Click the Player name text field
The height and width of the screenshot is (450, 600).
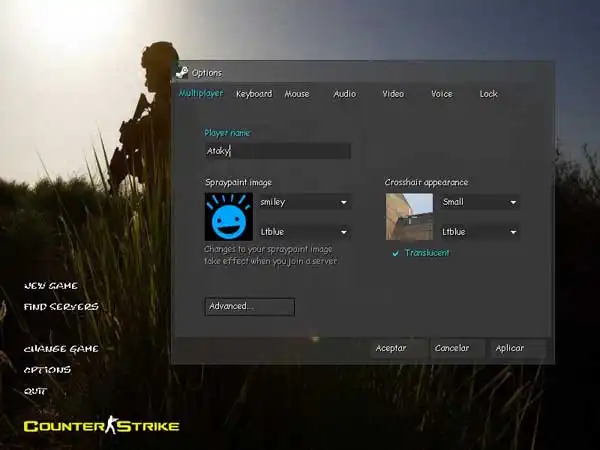pos(277,151)
